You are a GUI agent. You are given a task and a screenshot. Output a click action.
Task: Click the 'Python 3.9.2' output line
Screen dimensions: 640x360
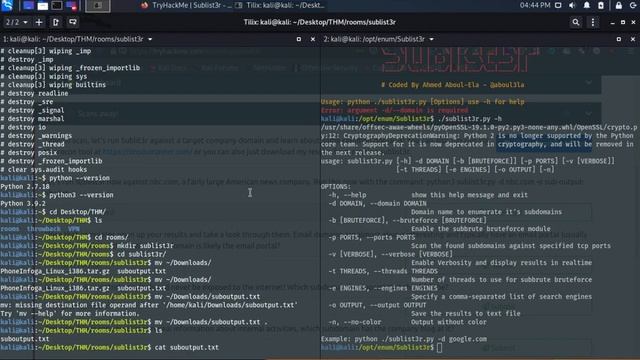tap(23, 203)
